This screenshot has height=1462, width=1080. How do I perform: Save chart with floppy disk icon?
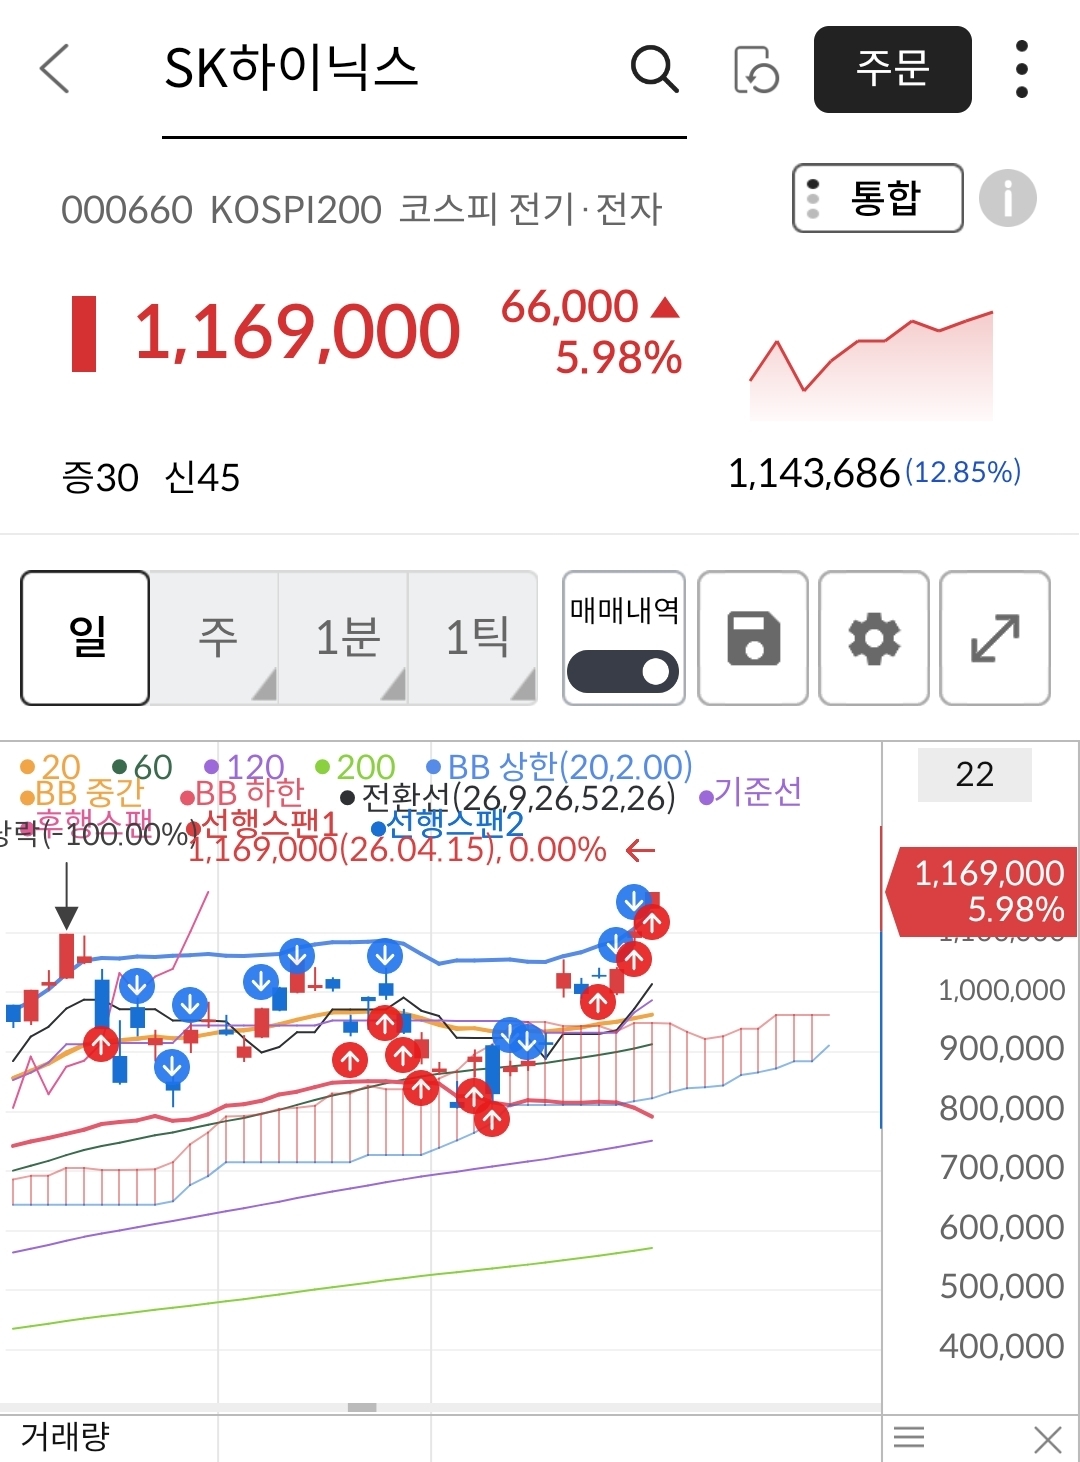click(x=753, y=638)
